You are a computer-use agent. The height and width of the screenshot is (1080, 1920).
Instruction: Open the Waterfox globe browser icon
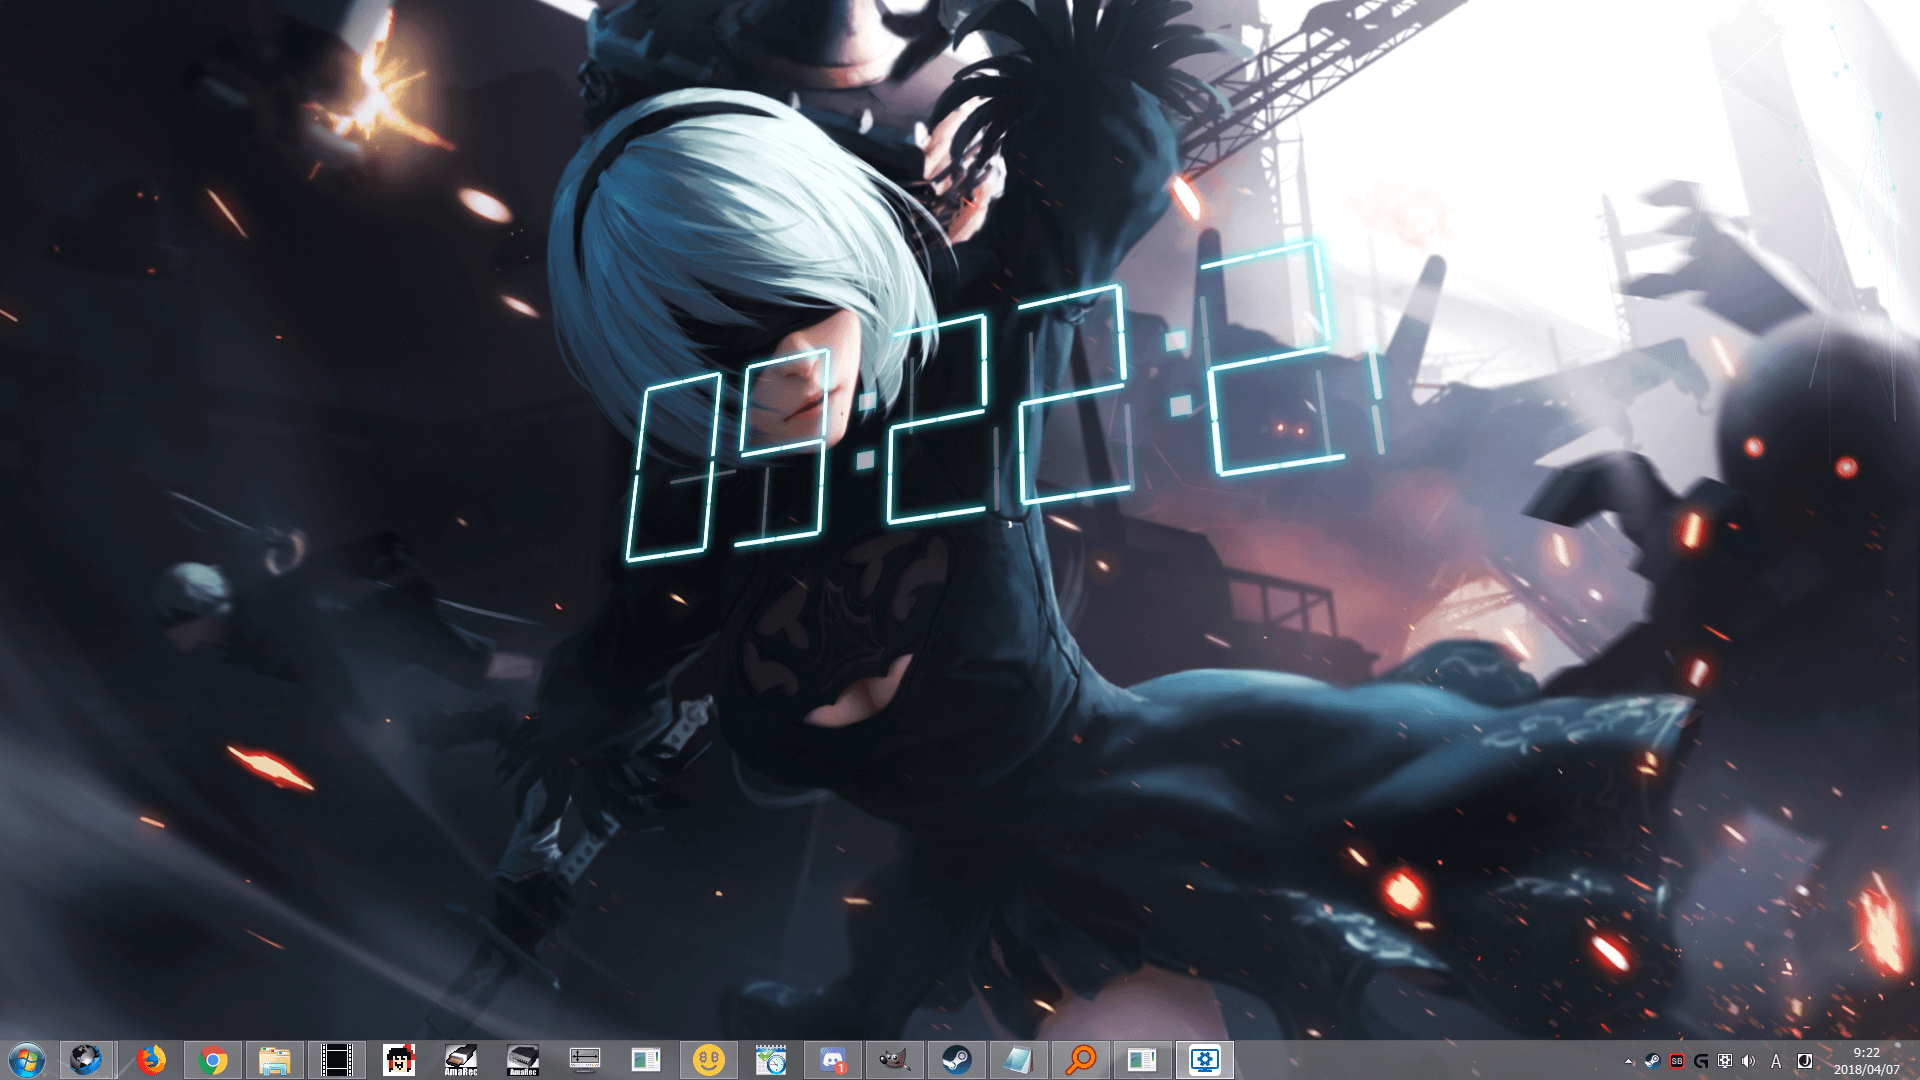coord(86,1060)
